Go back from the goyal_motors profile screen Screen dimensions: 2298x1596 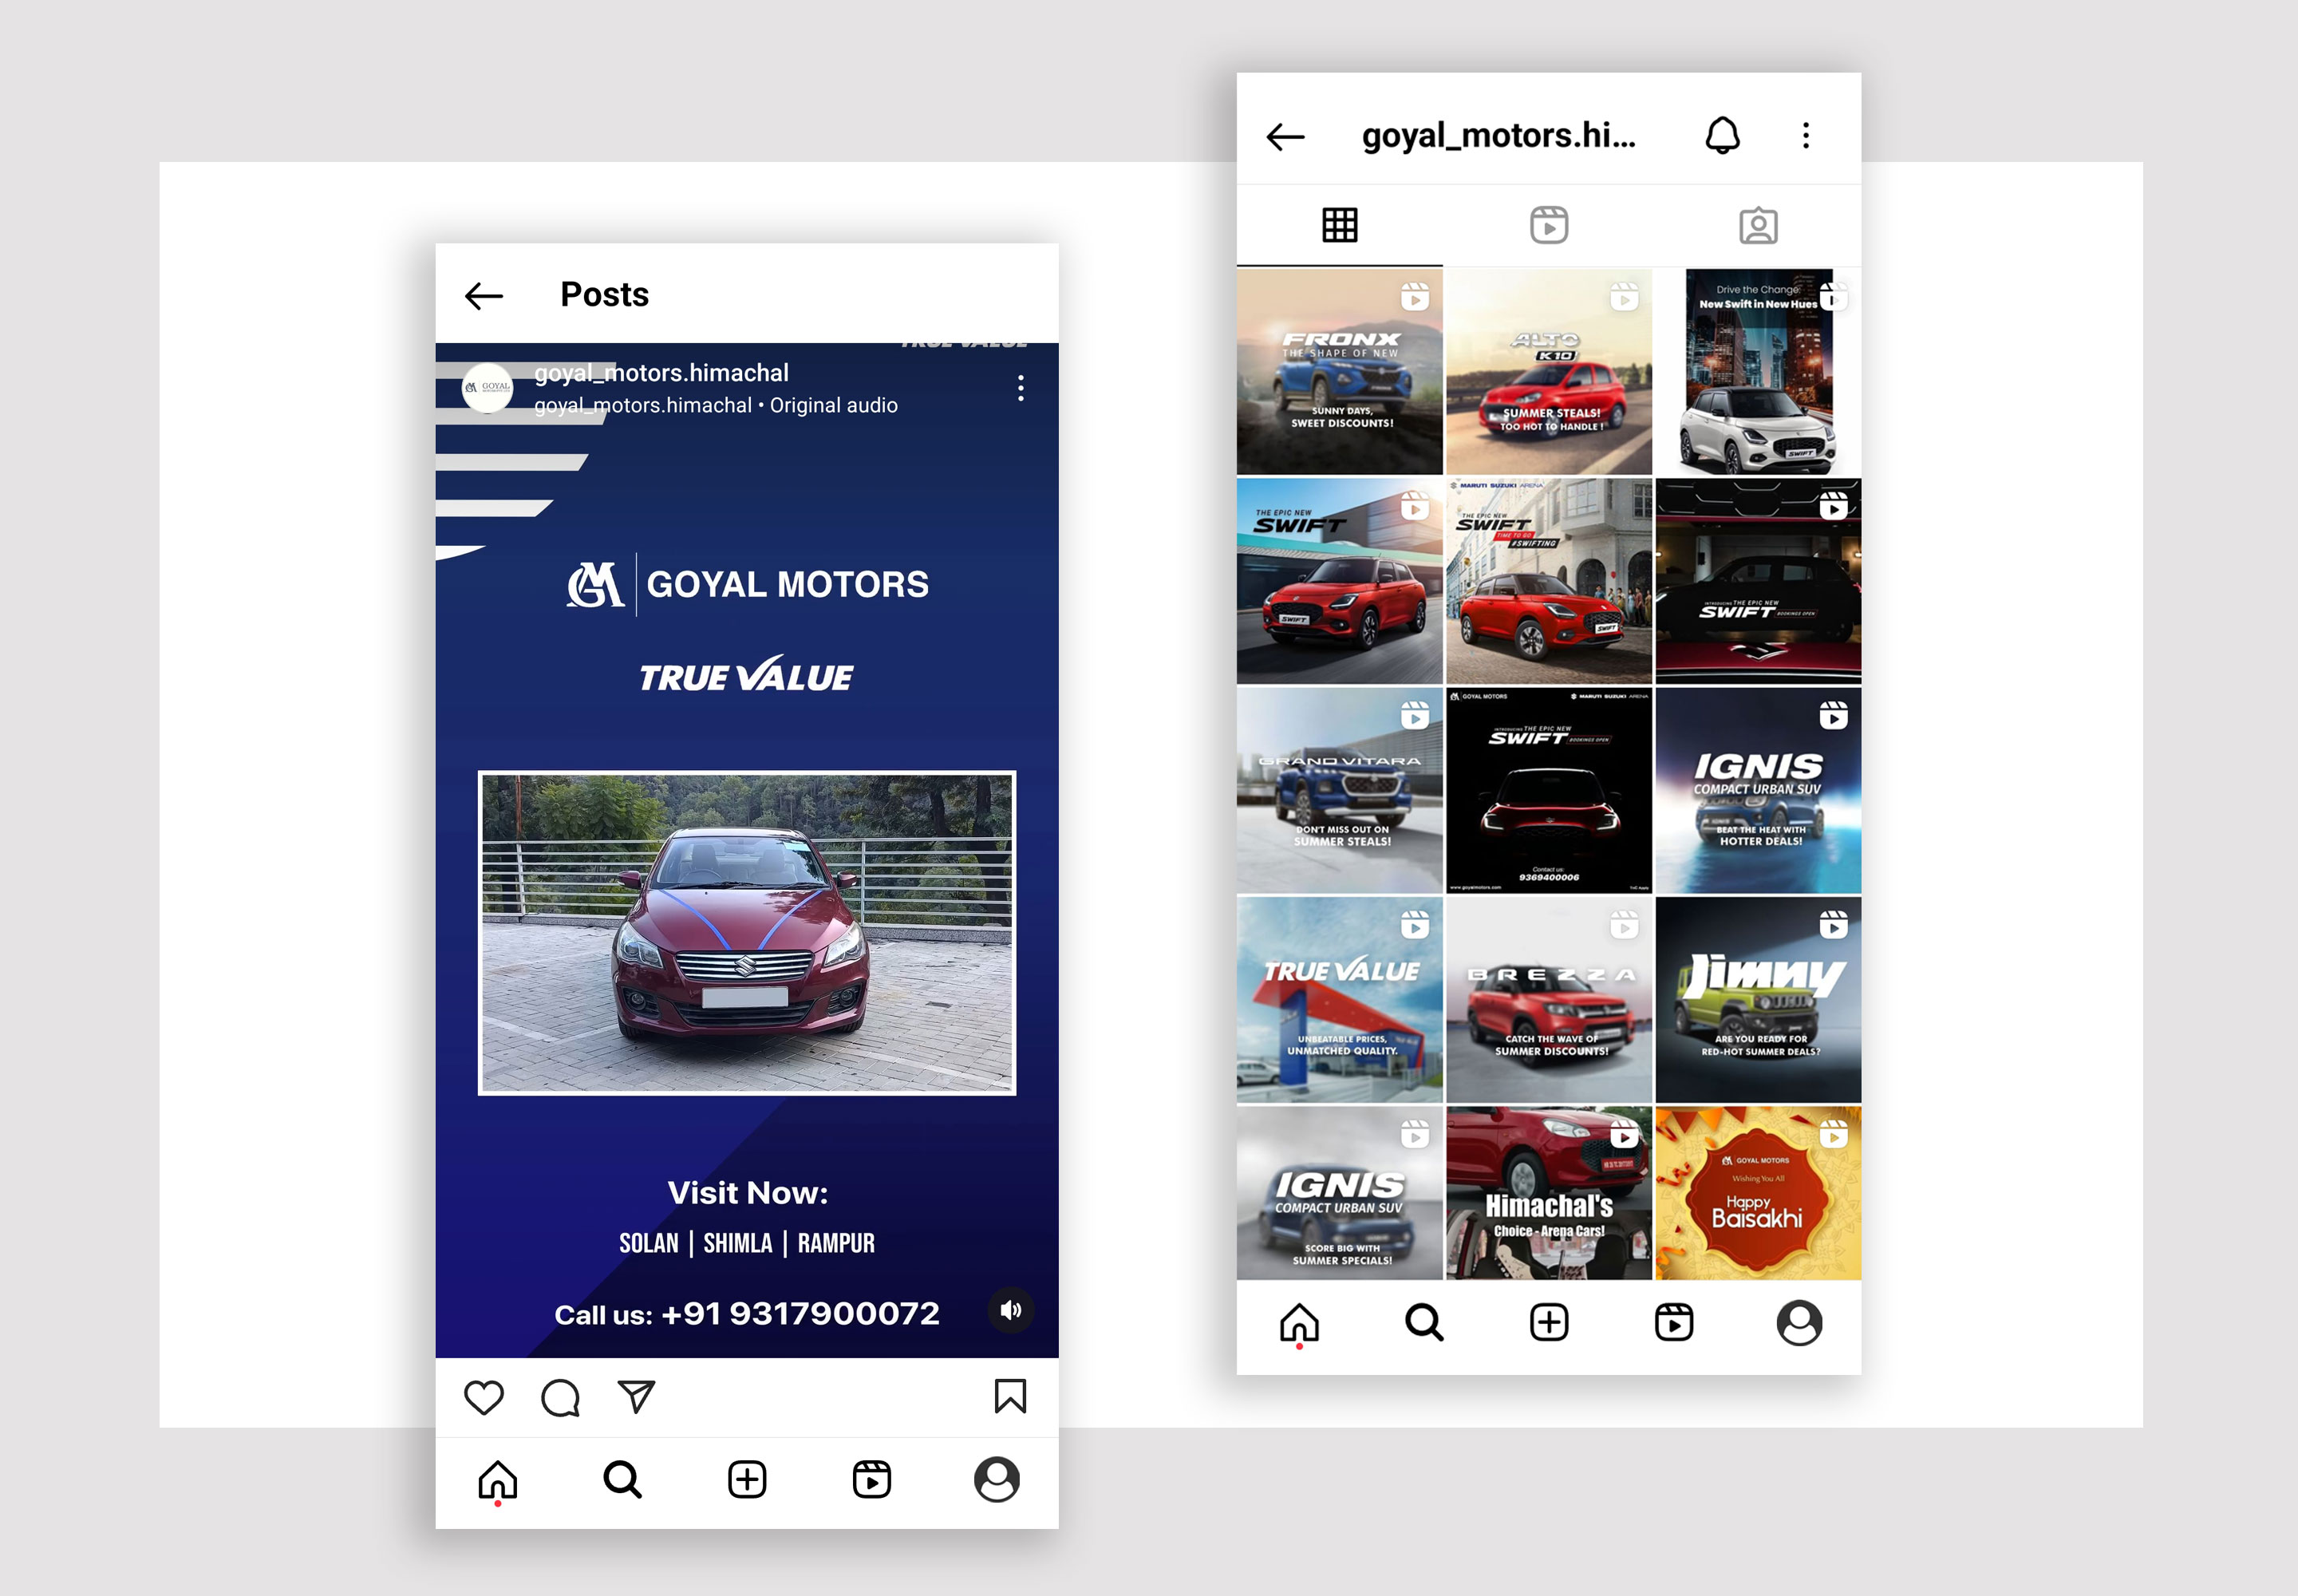pyautogui.click(x=1286, y=136)
